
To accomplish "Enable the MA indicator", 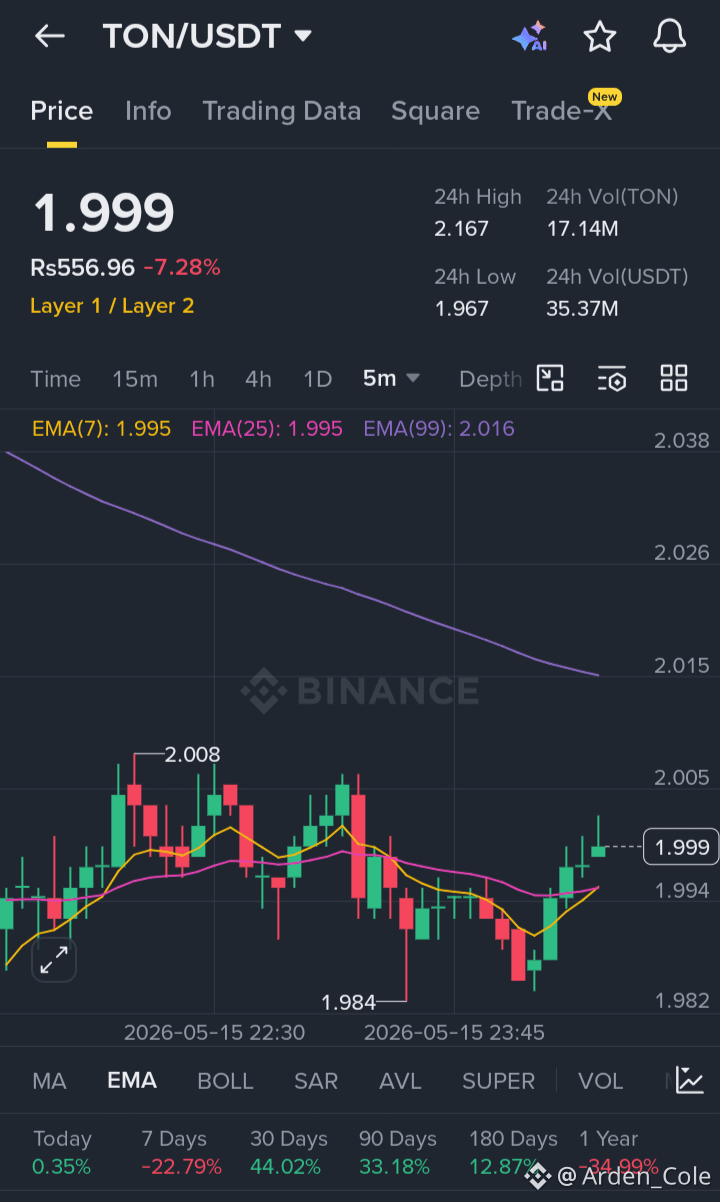I will coord(49,1081).
